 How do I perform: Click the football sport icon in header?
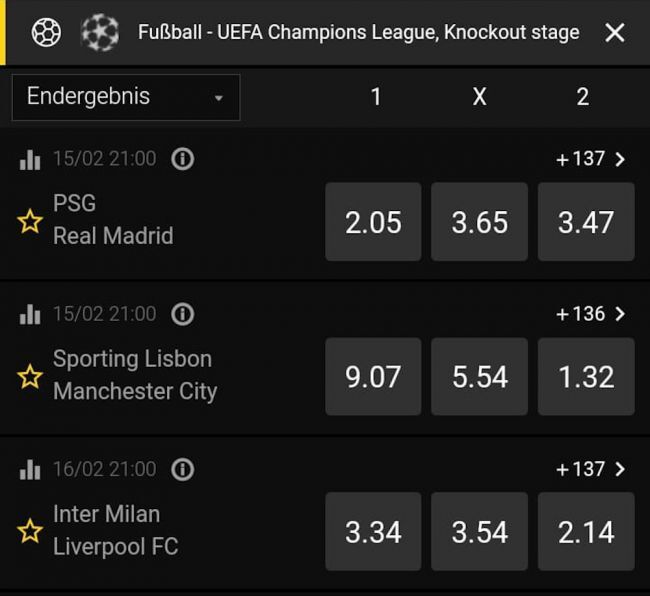(x=46, y=32)
